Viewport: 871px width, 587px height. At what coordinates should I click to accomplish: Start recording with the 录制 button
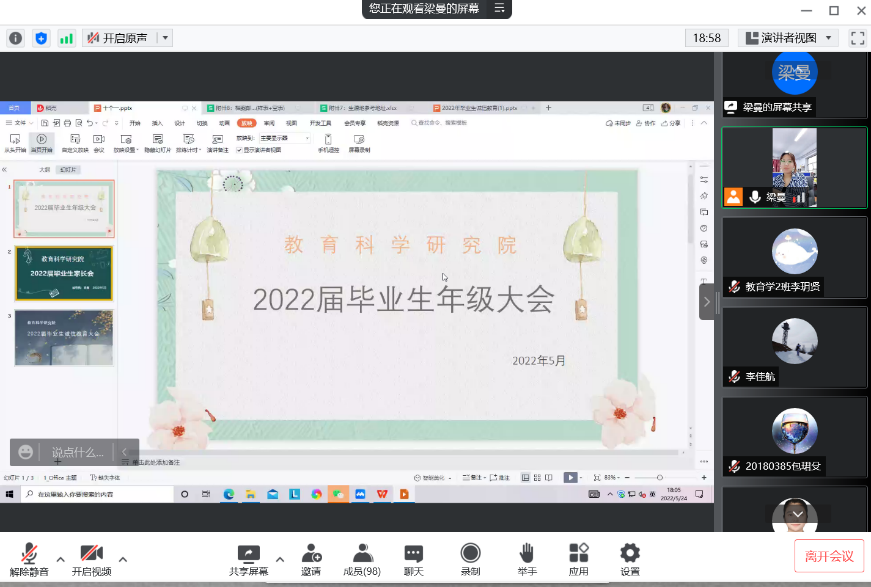click(470, 560)
